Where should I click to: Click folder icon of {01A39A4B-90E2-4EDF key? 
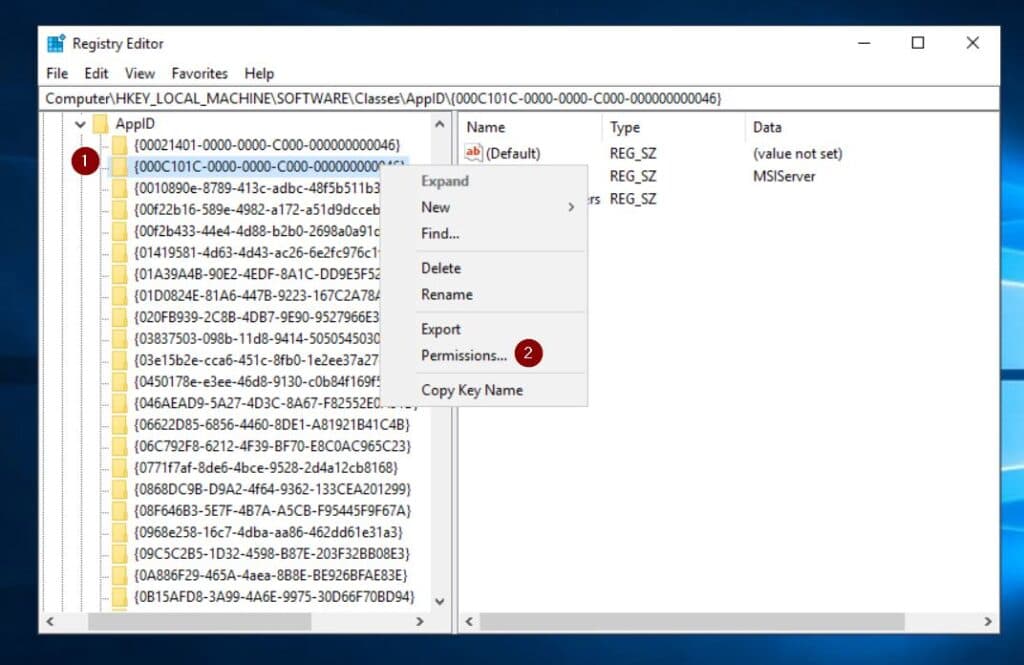coord(120,274)
